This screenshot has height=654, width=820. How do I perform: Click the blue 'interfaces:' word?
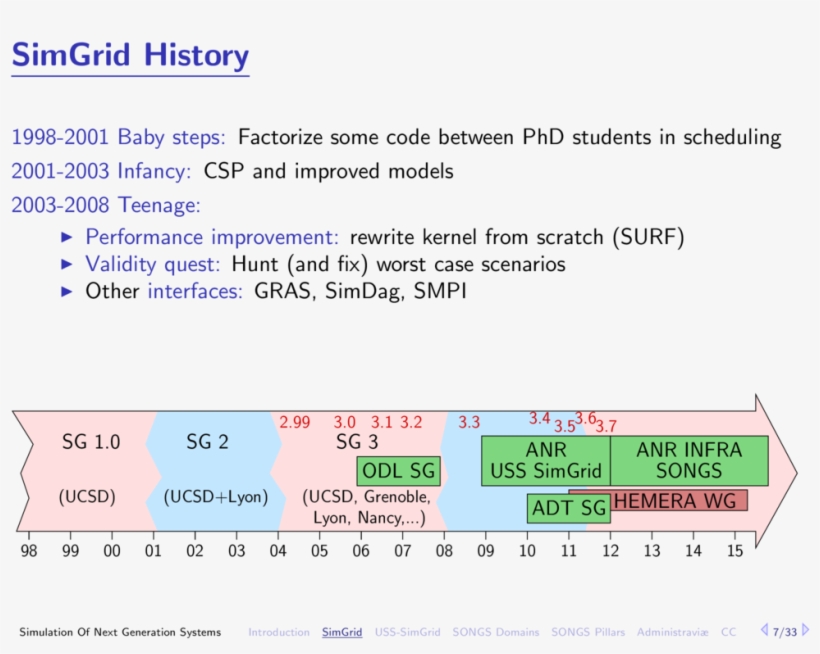(x=195, y=291)
